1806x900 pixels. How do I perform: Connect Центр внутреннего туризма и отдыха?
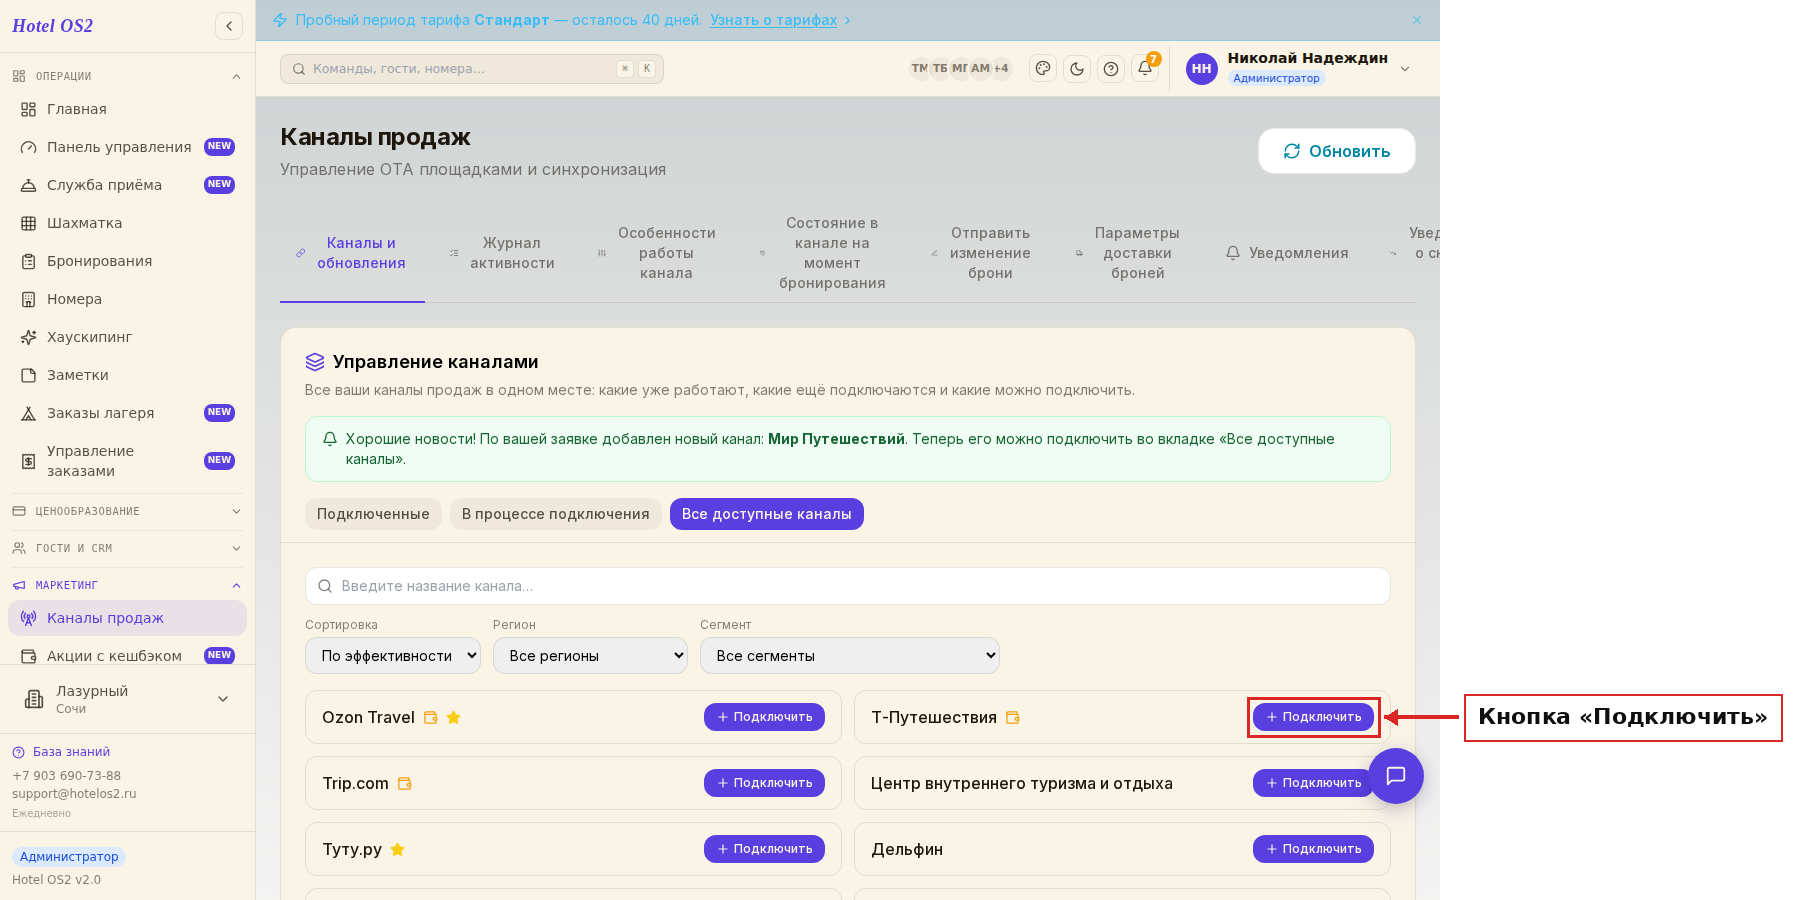point(1313,783)
